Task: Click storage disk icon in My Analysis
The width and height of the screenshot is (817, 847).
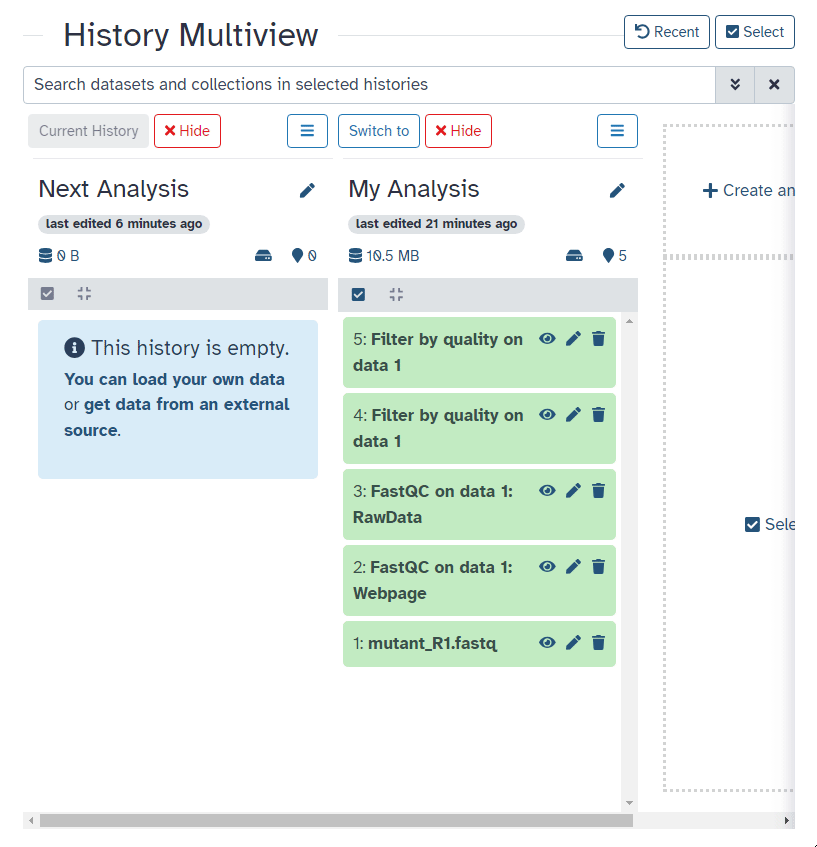Action: coord(574,256)
